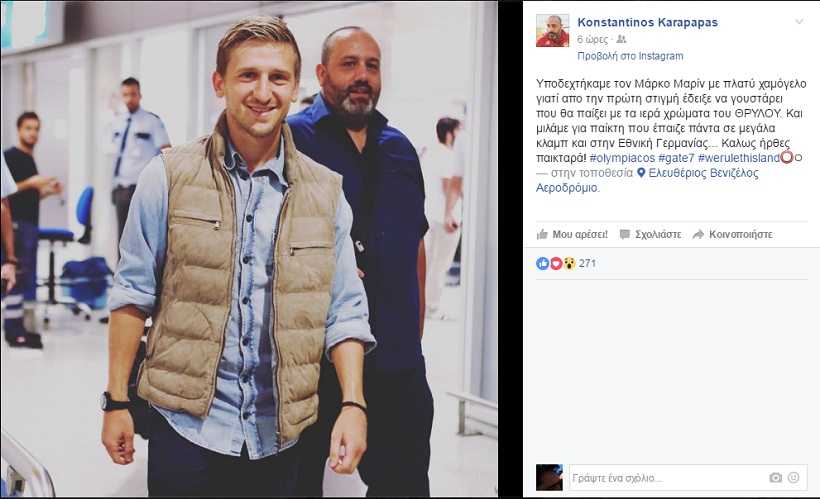
Task: Click the Μου αρέσει like button
Action: point(573,234)
